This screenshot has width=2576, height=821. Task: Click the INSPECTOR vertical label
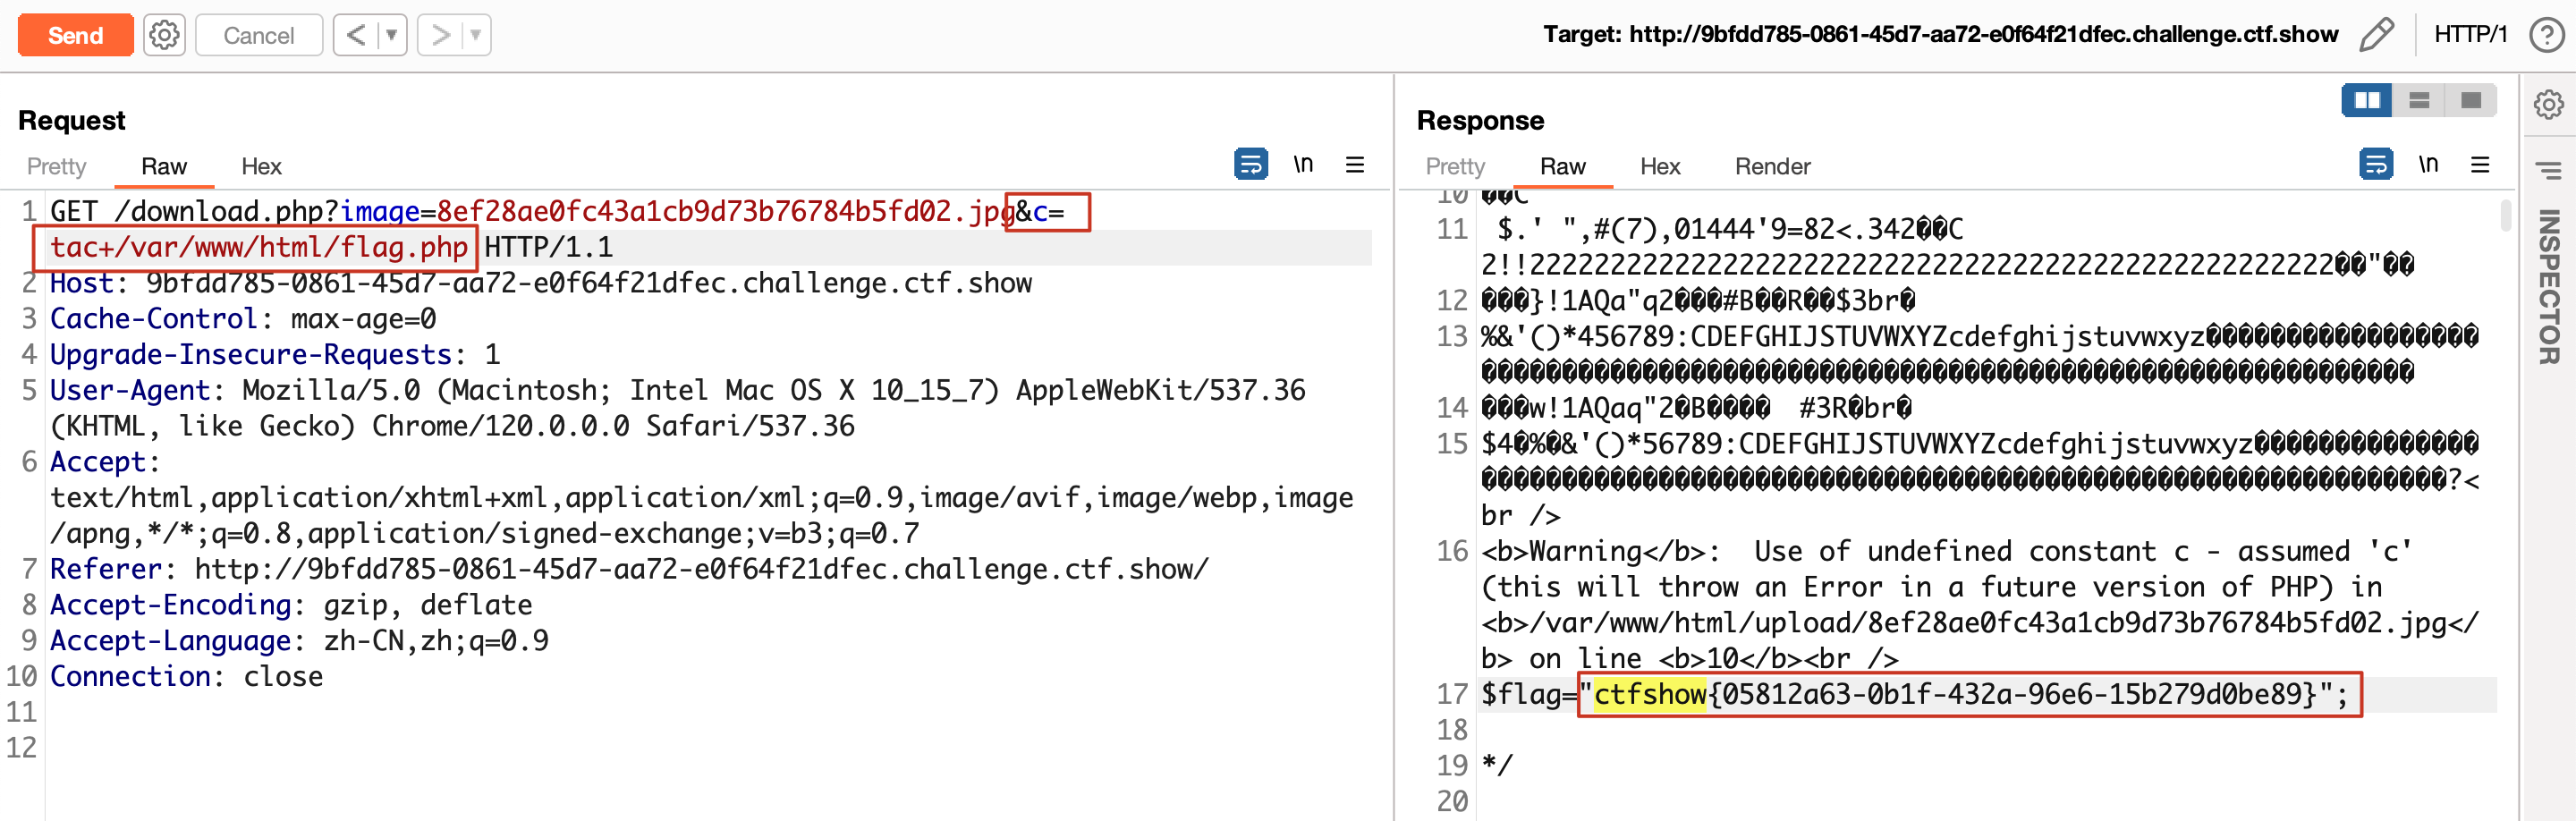click(x=2548, y=287)
